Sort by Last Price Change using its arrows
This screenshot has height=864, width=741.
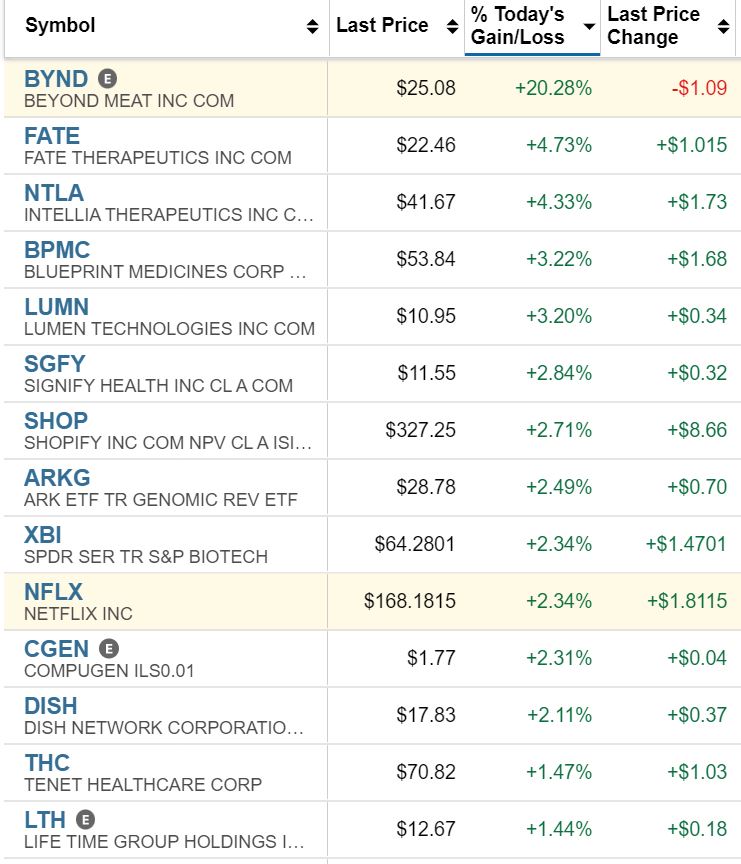pyautogui.click(x=724, y=27)
